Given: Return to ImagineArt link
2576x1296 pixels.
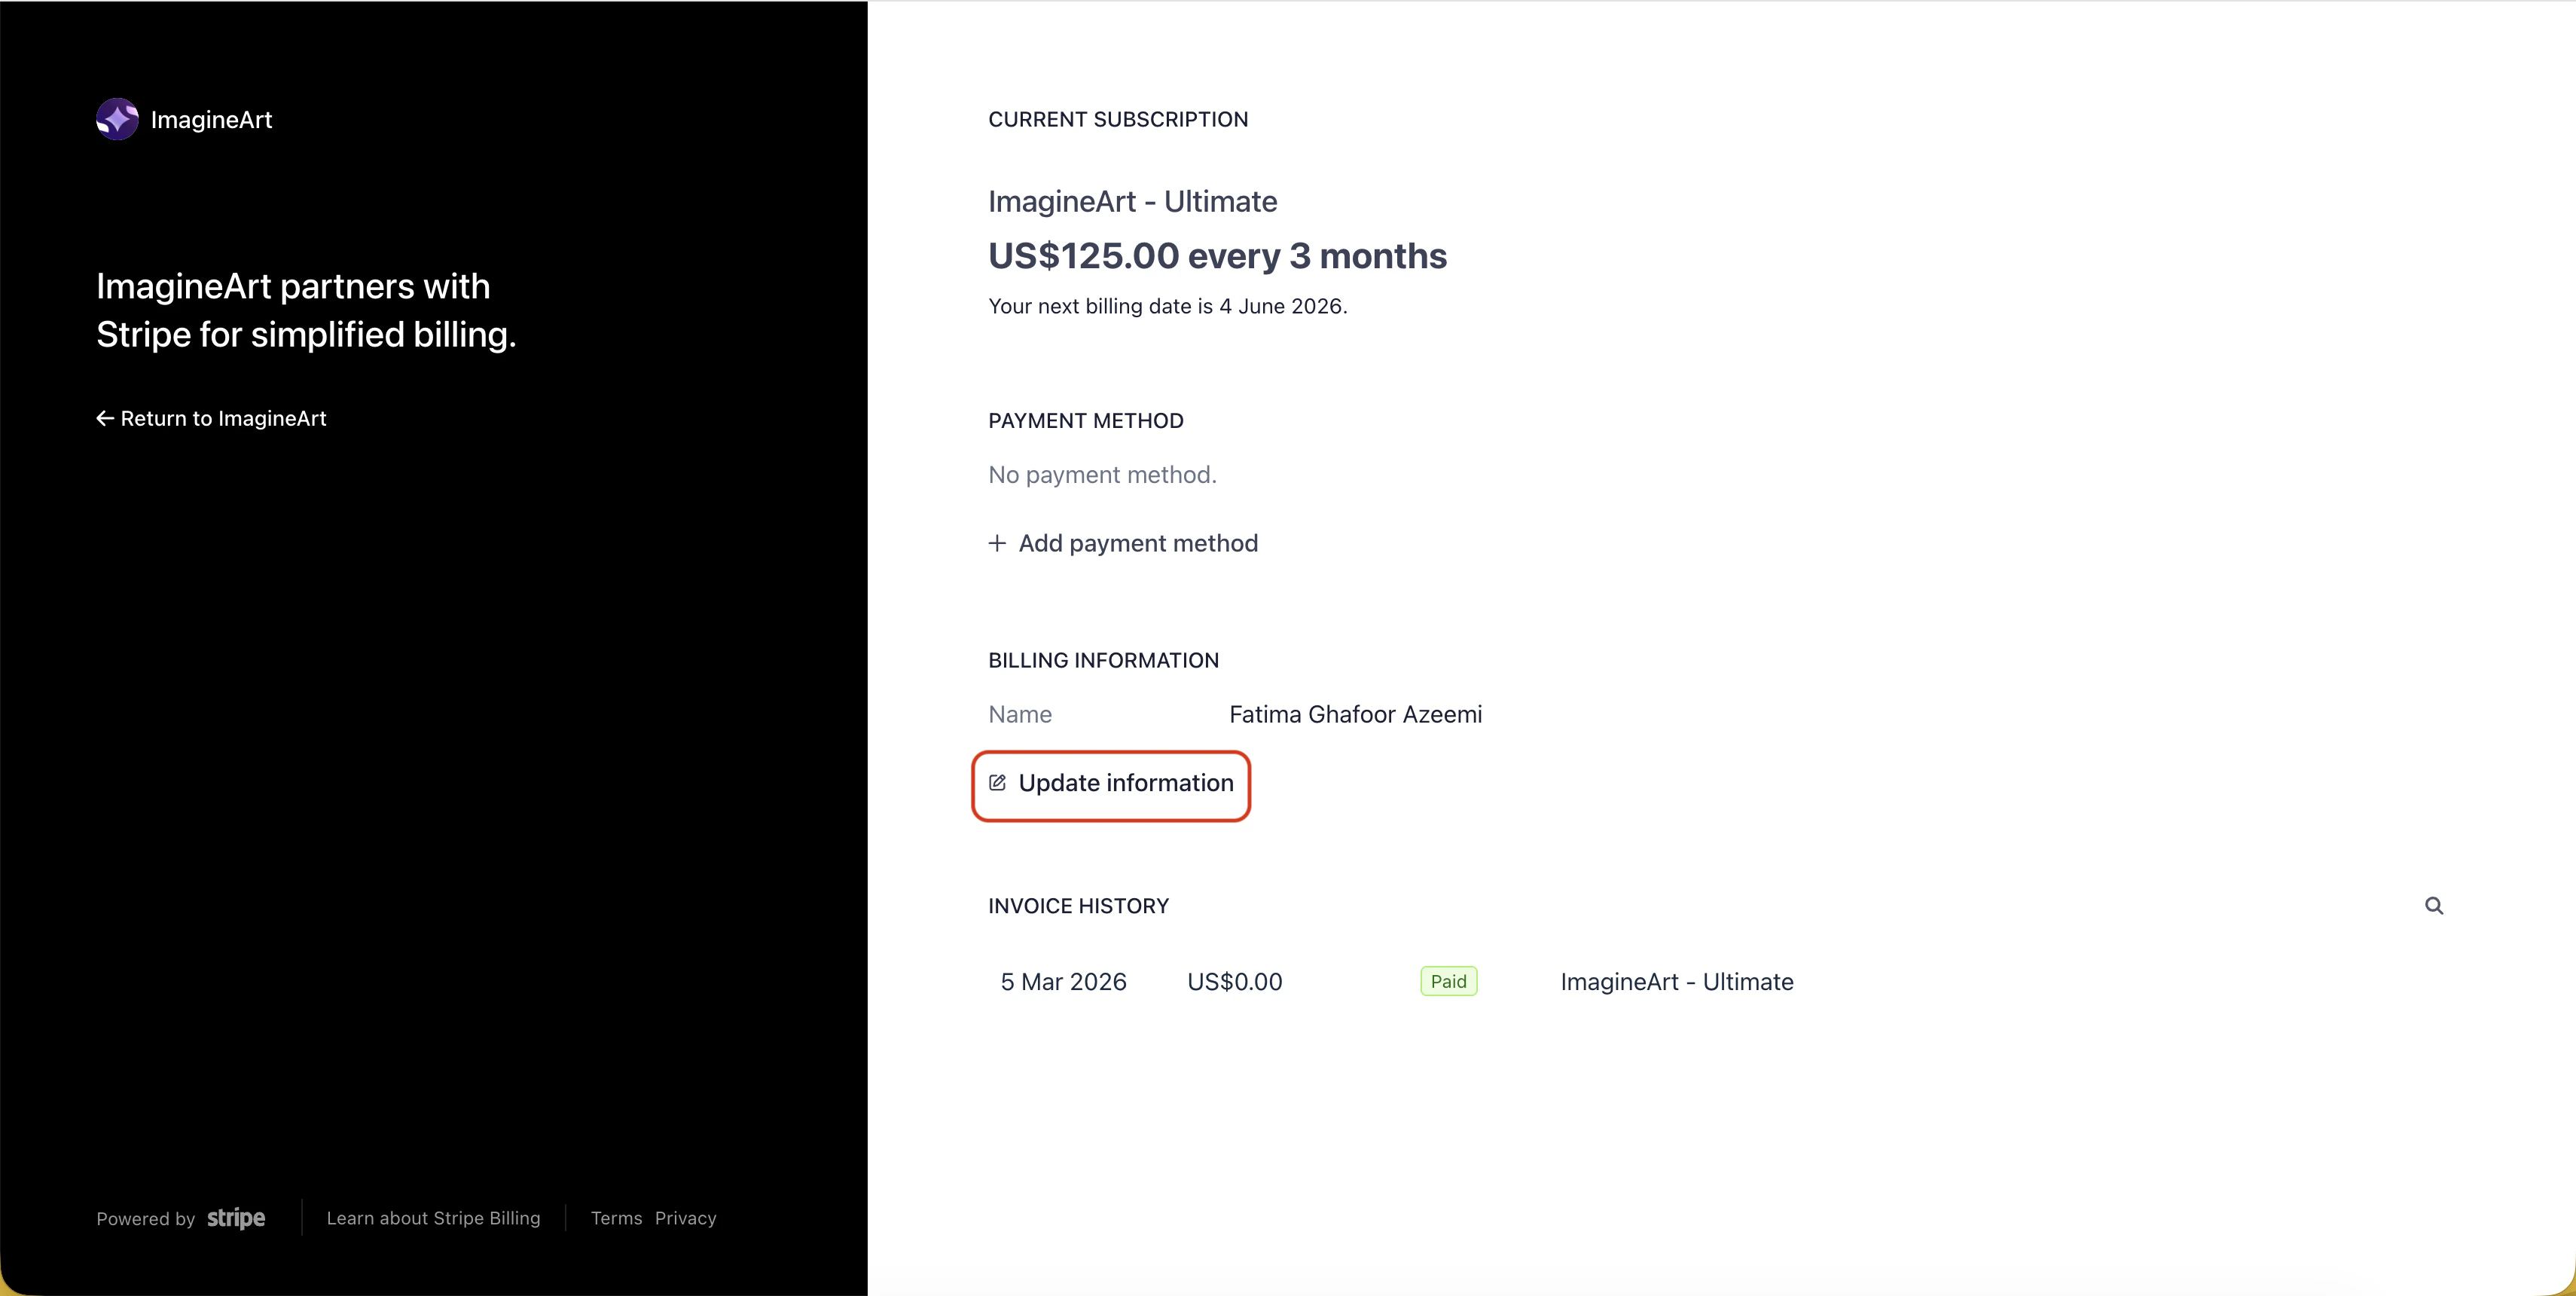Looking at the screenshot, I should click(223, 418).
